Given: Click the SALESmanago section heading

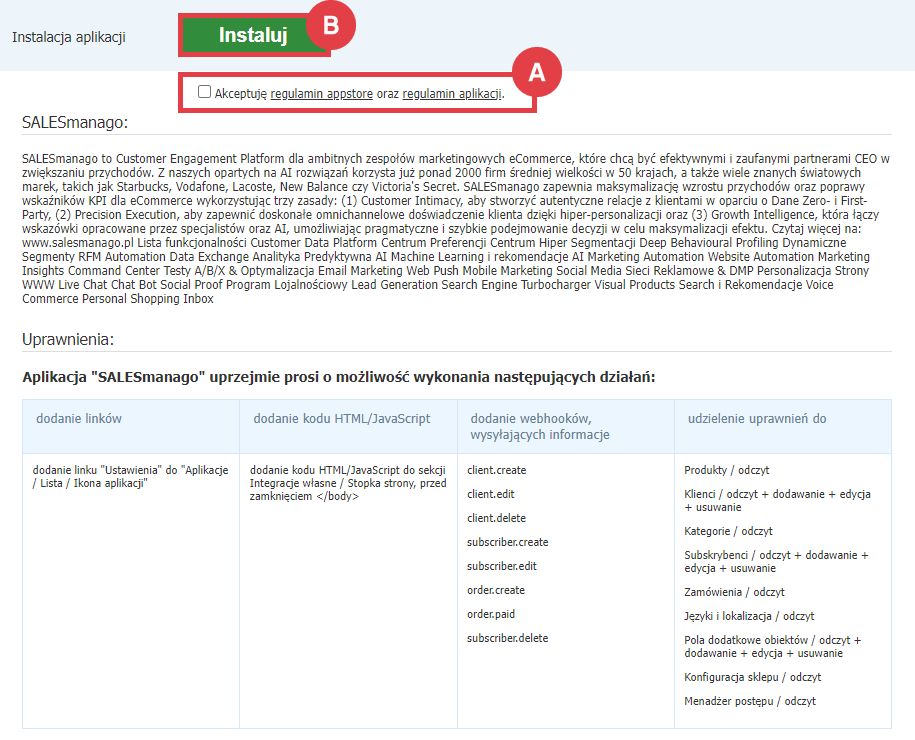Looking at the screenshot, I should tap(75, 122).
